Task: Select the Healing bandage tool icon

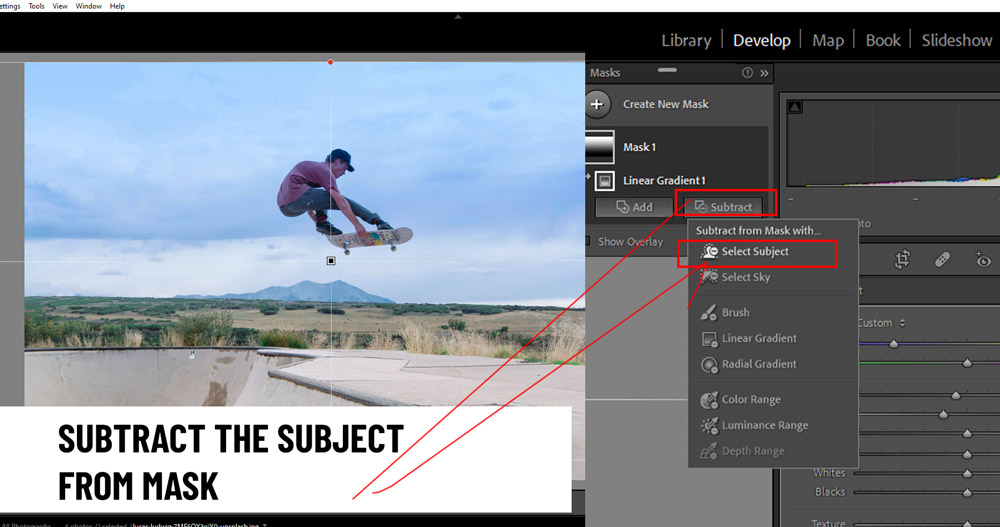Action: [x=943, y=259]
